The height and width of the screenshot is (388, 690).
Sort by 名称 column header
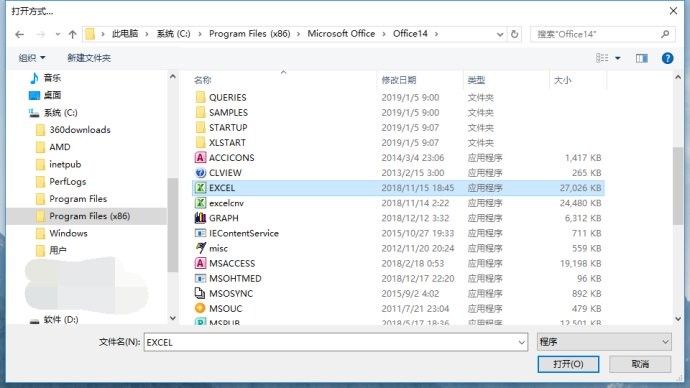(x=202, y=80)
